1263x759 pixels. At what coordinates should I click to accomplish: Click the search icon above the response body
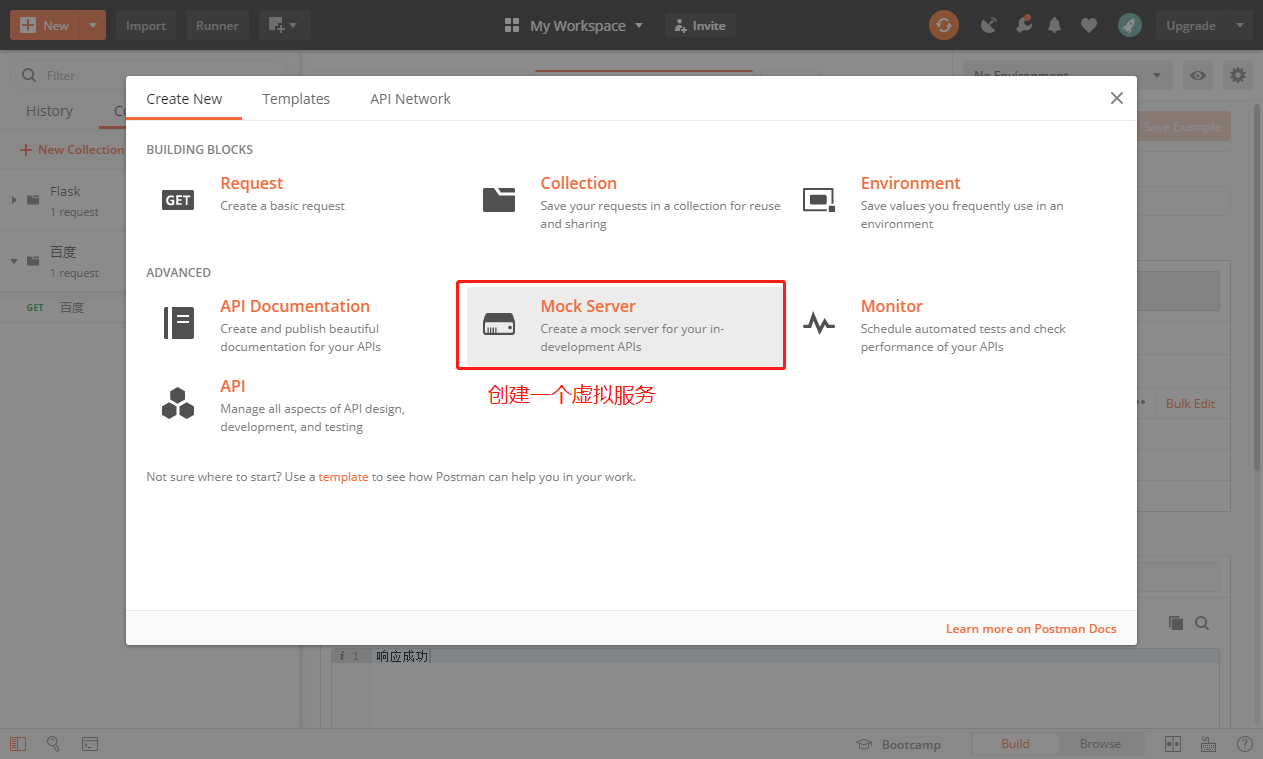pos(1201,621)
